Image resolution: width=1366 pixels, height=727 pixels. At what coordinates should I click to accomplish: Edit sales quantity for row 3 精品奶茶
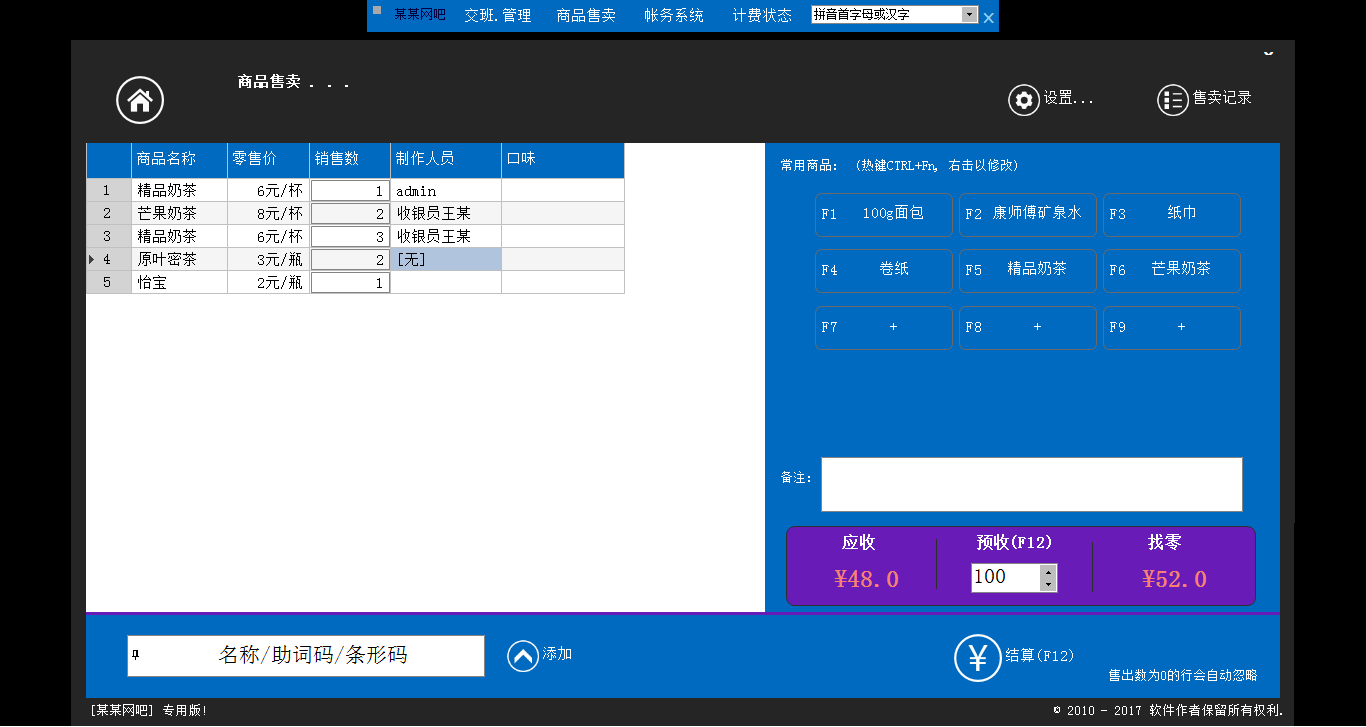point(350,236)
